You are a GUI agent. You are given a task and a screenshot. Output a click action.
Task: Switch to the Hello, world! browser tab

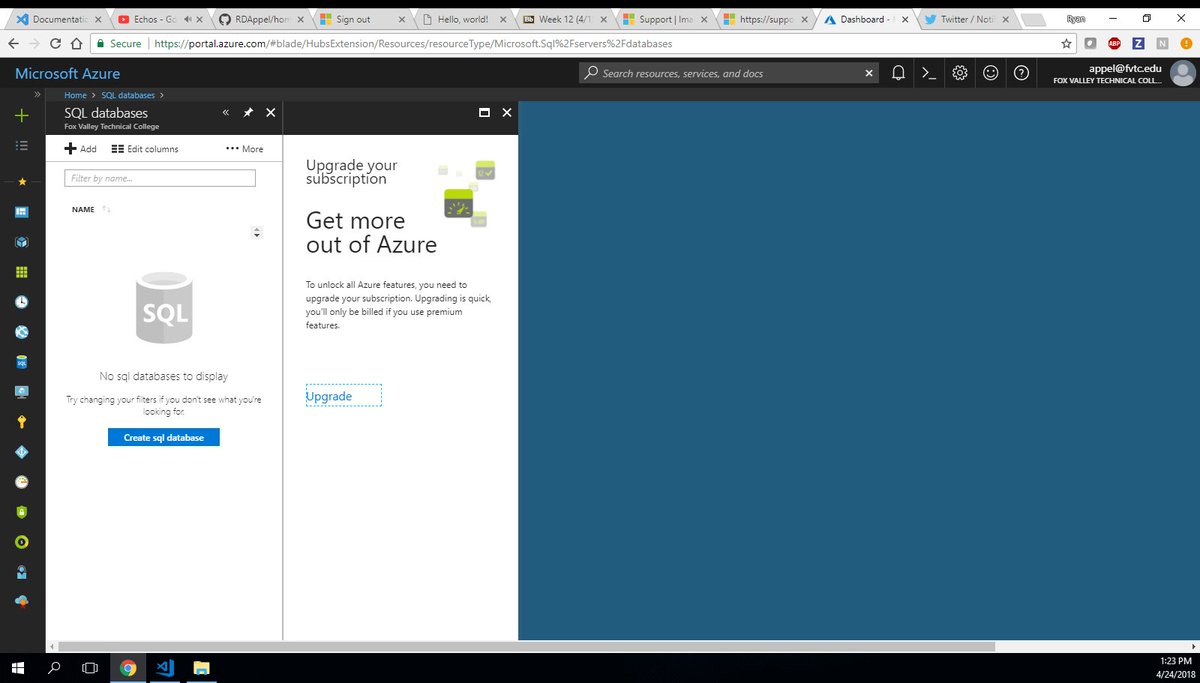click(462, 19)
